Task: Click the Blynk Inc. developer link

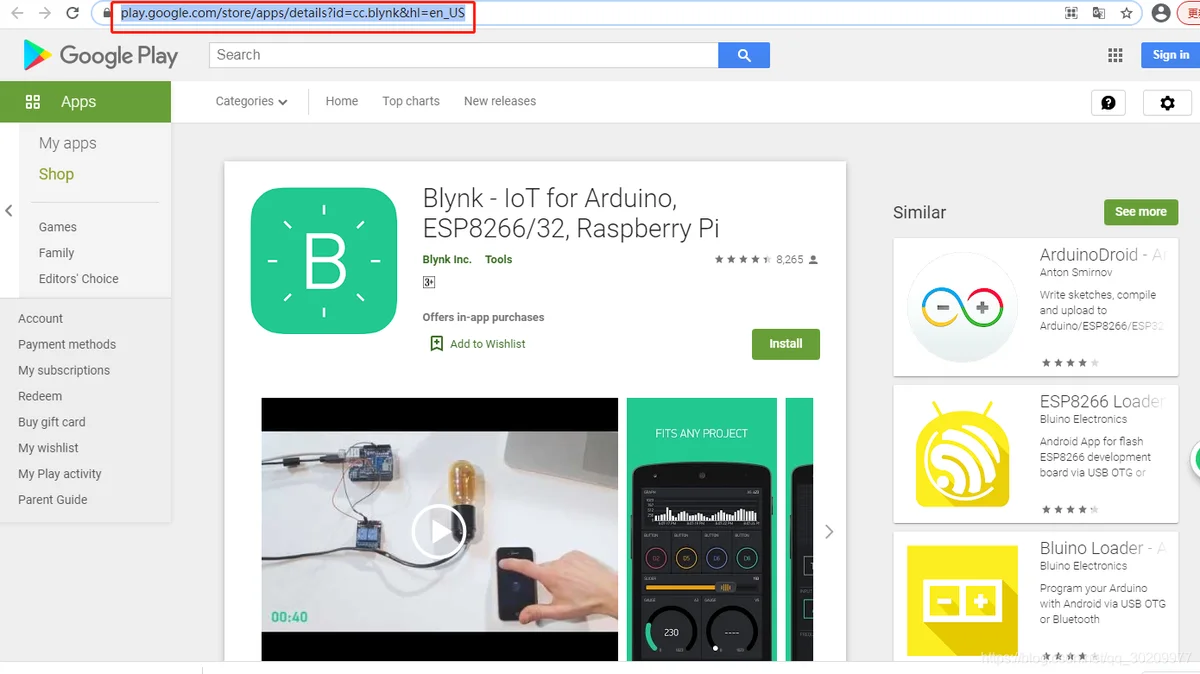Action: [447, 259]
